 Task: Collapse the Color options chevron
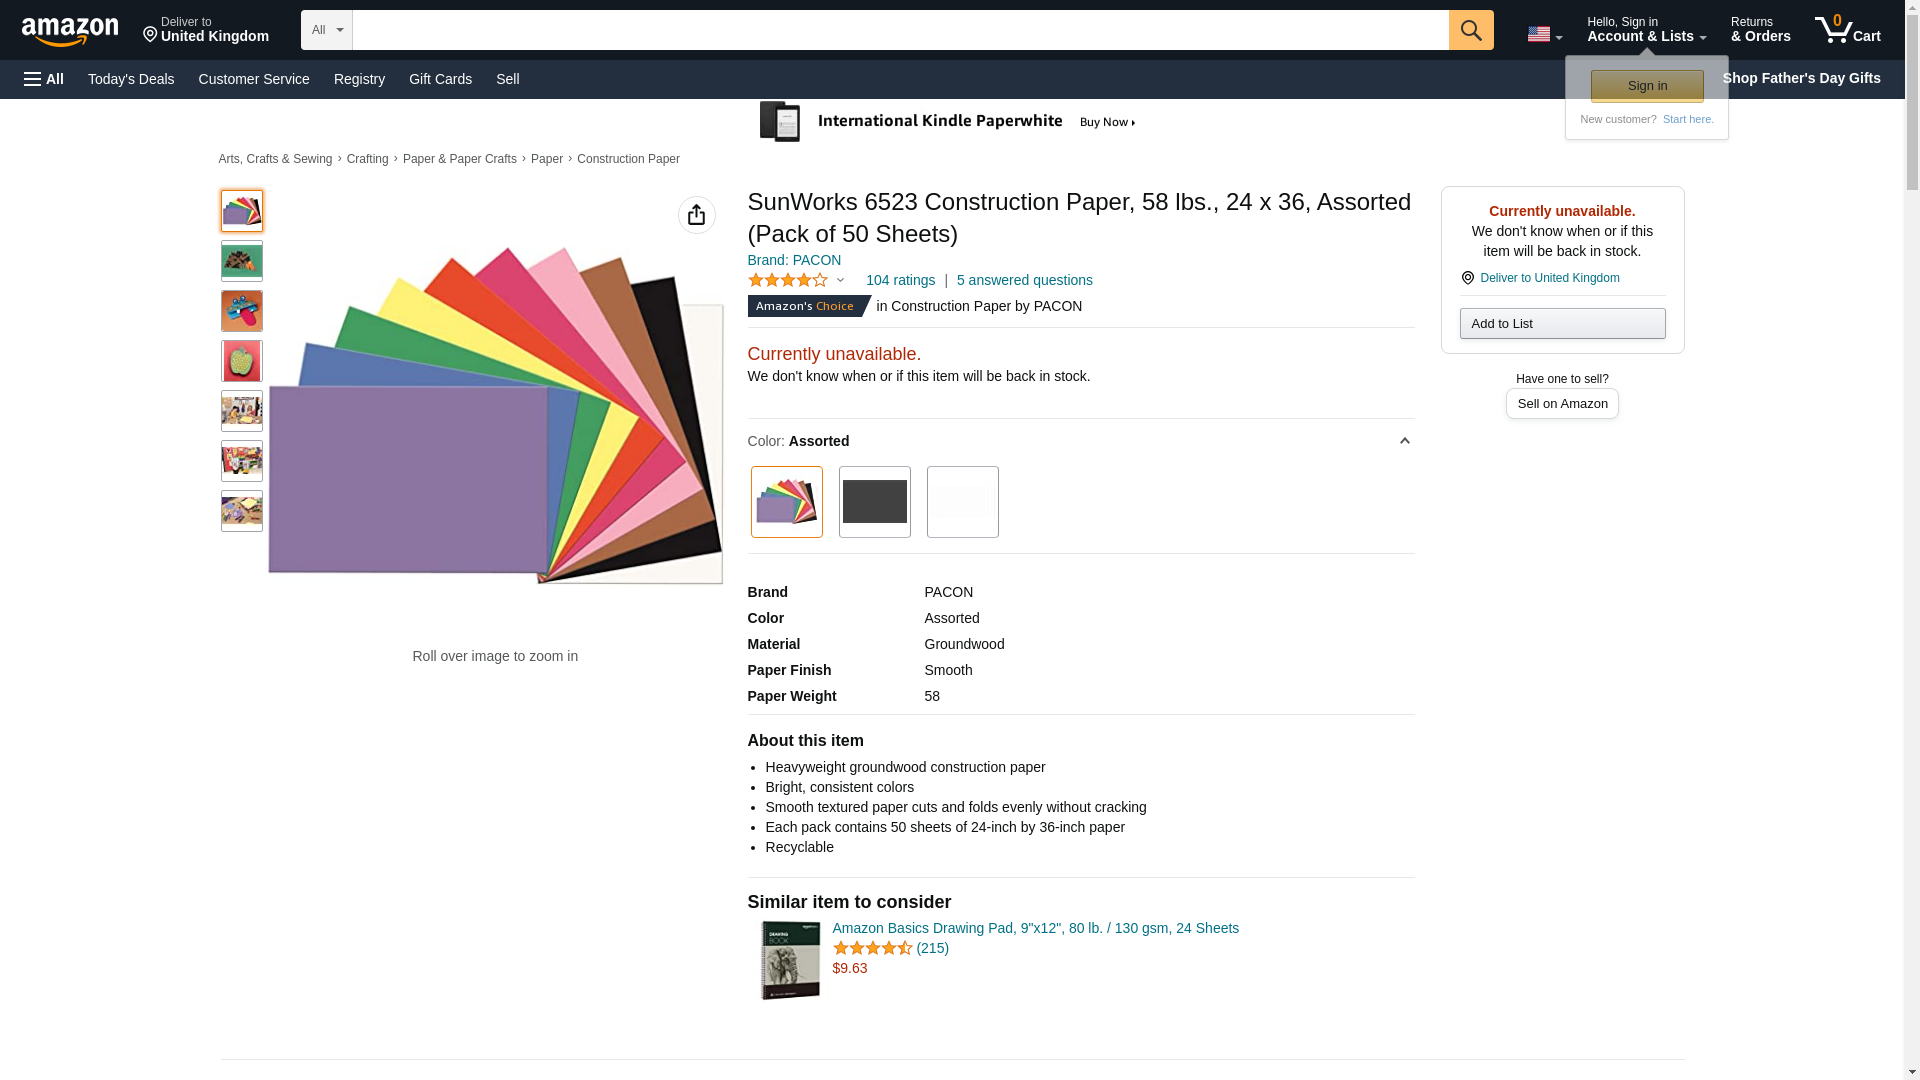tap(1404, 441)
